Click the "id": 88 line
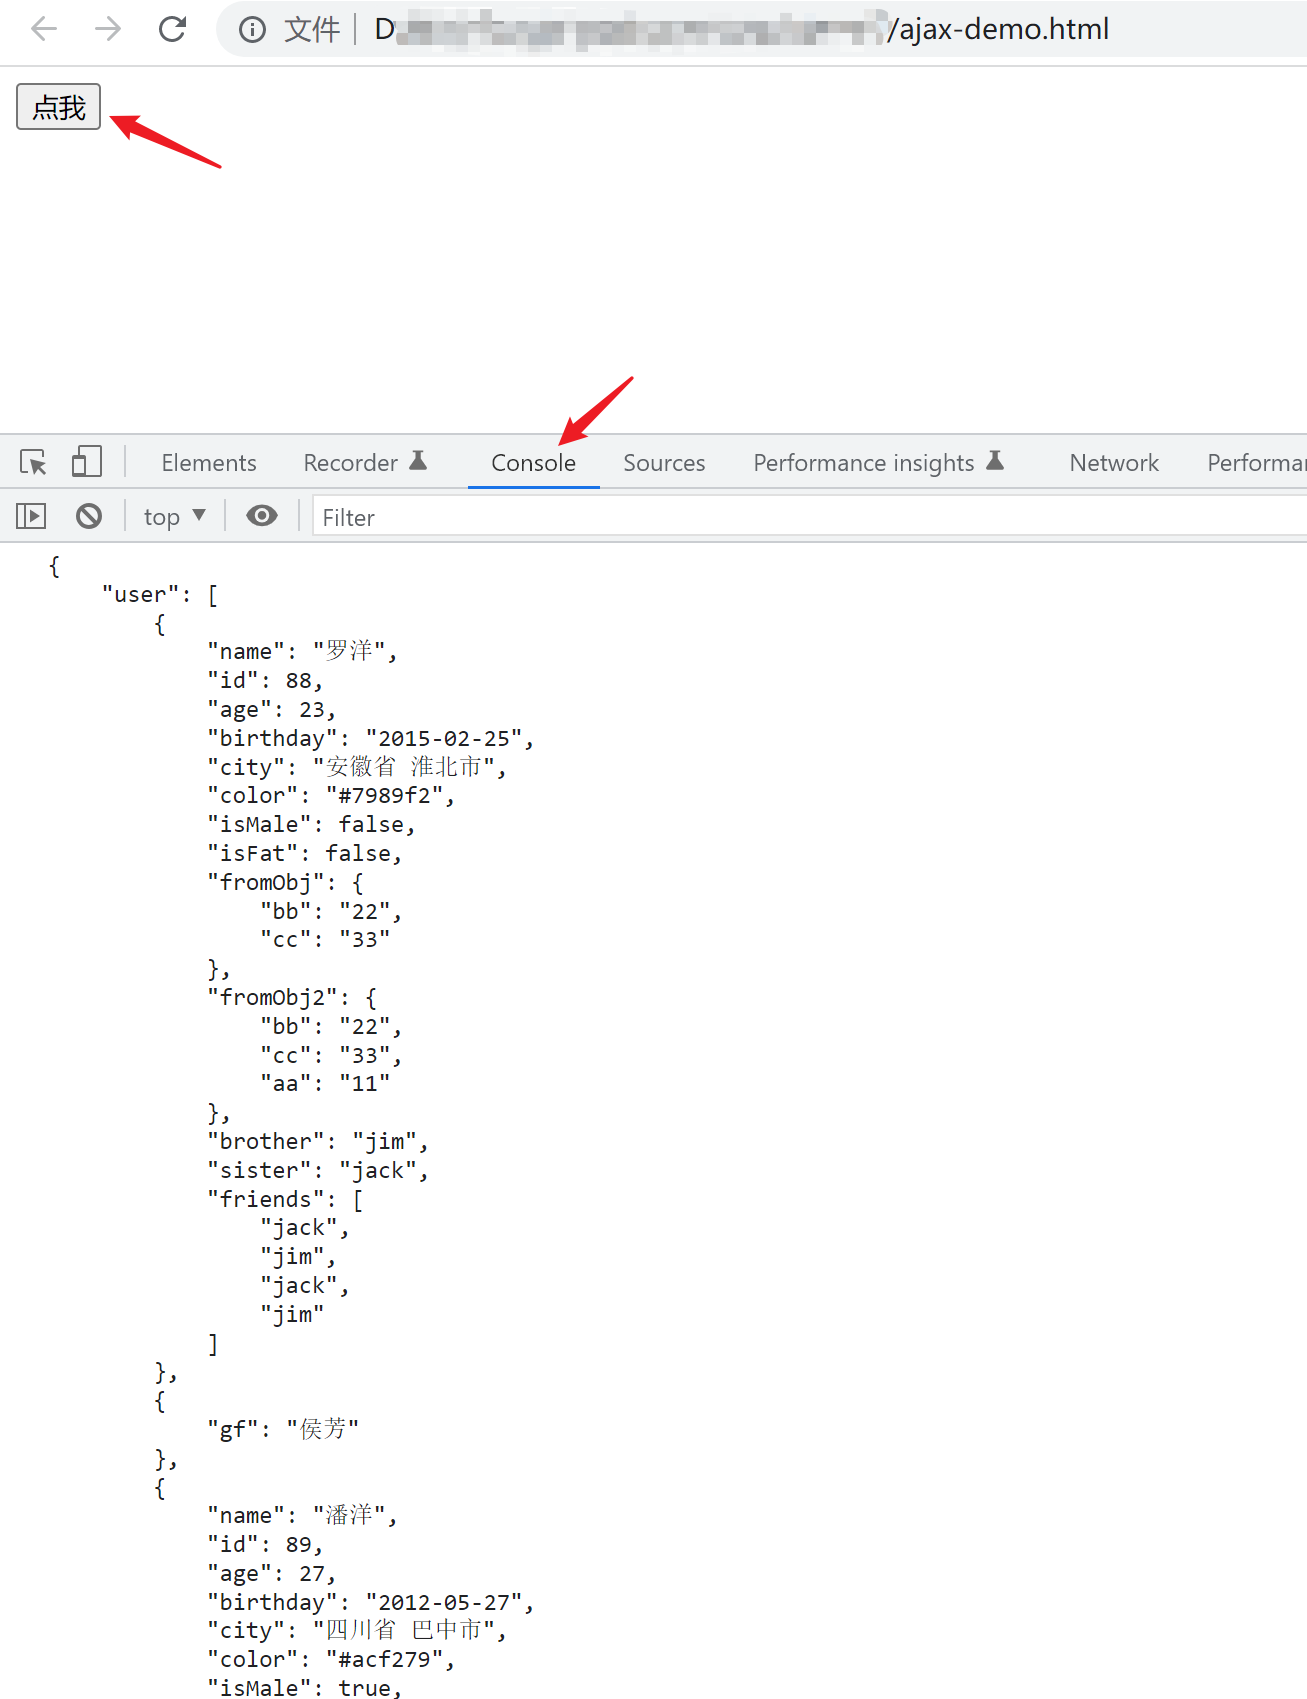The height and width of the screenshot is (1699, 1307). coord(265,681)
